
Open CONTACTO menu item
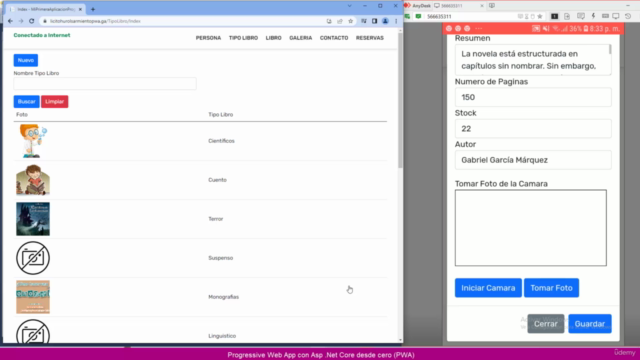click(334, 38)
